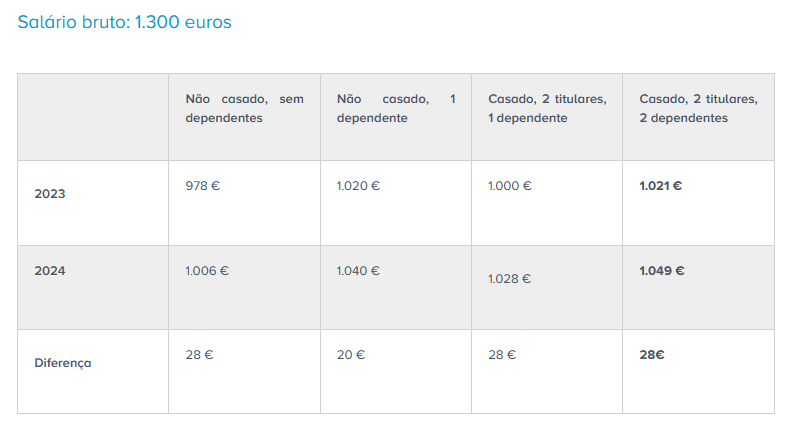Select the 'Não casado, 1 dependente' header cell
The width and height of the screenshot is (794, 440).
click(x=396, y=108)
